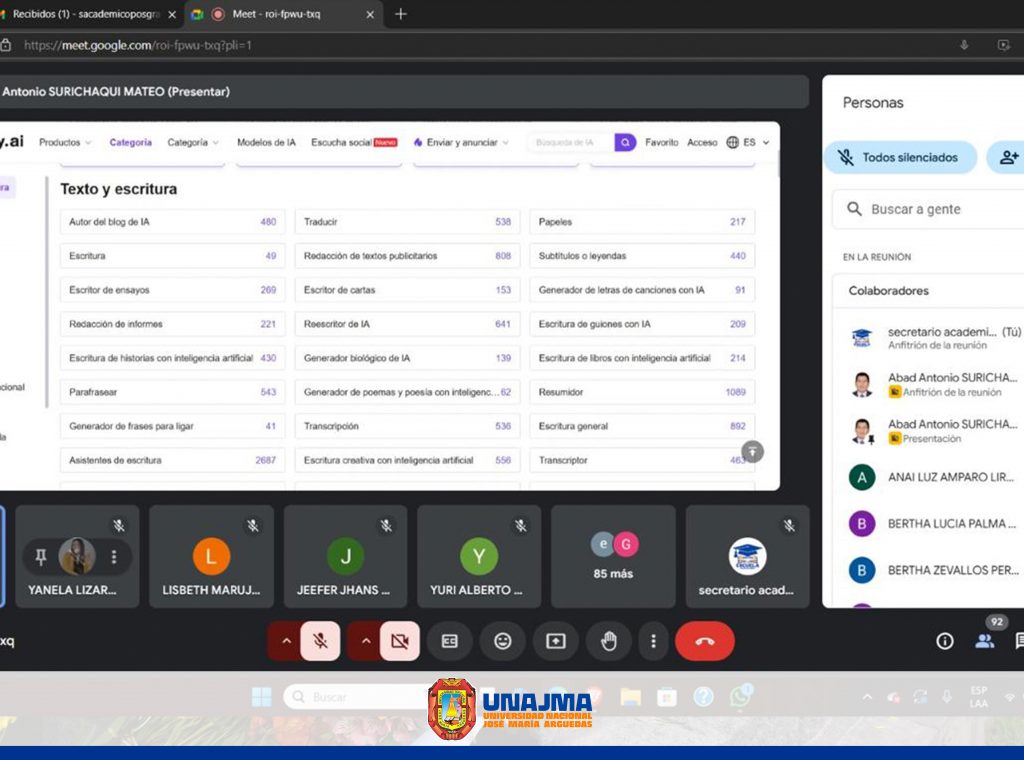Open Escucha social menu item
Viewport: 1024px width, 760px height.
pos(354,142)
